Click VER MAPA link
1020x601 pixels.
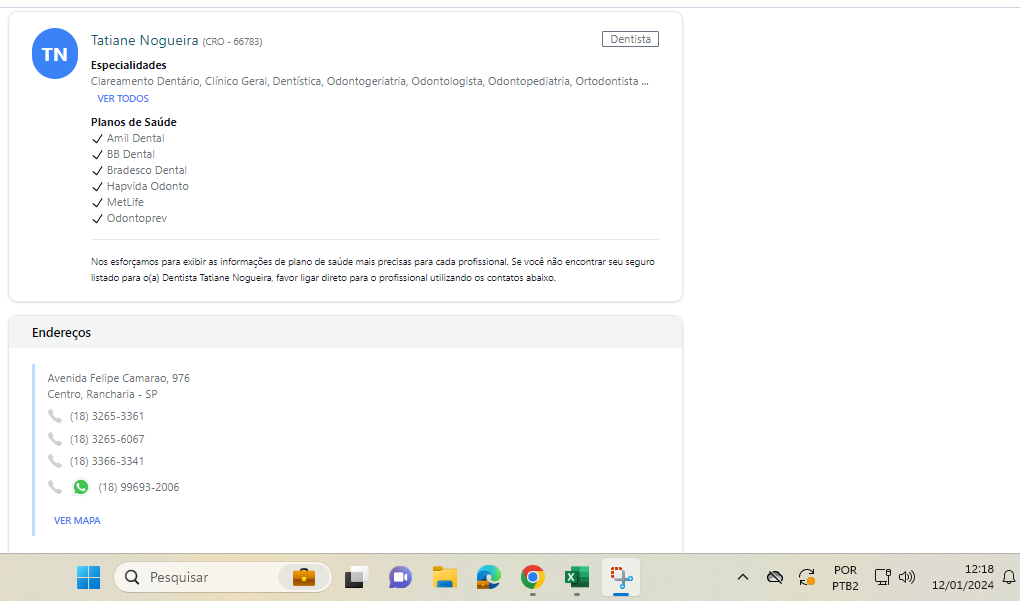pyautogui.click(x=77, y=520)
